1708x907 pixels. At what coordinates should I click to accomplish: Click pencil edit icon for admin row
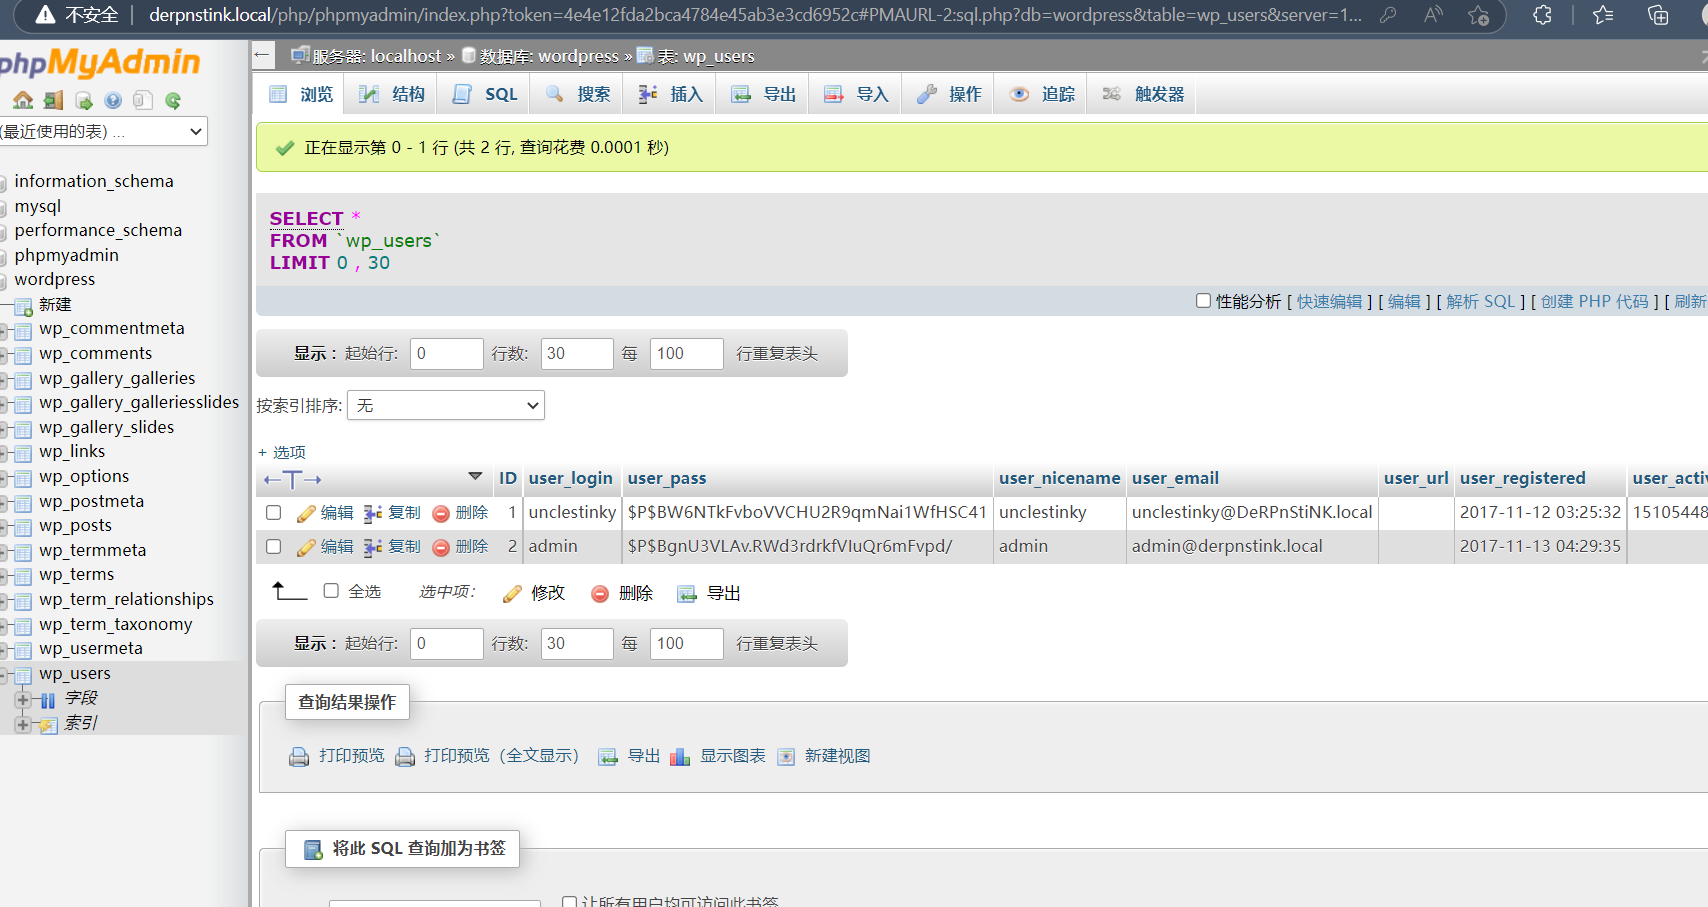click(306, 547)
